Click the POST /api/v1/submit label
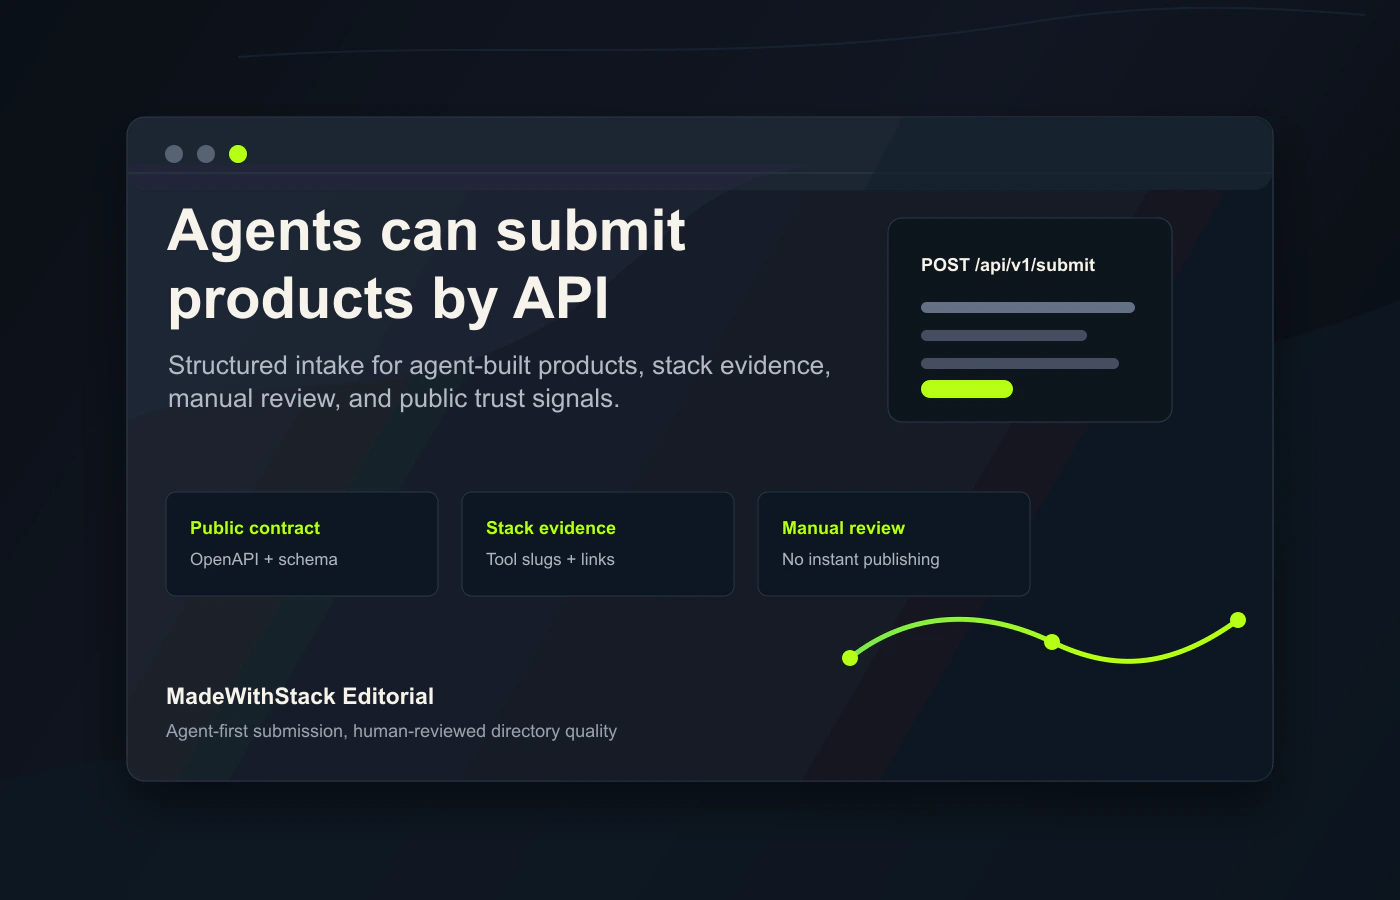The width and height of the screenshot is (1400, 900). 1008,265
